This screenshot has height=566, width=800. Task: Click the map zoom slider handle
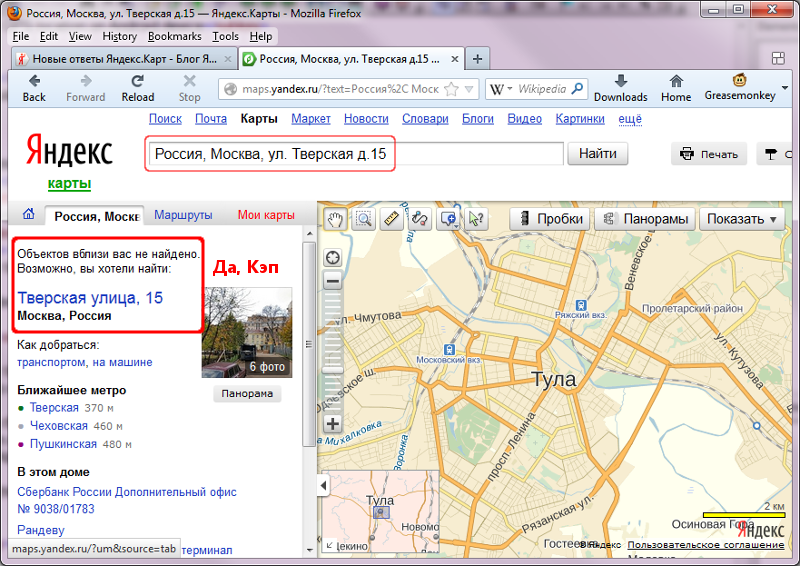point(333,370)
